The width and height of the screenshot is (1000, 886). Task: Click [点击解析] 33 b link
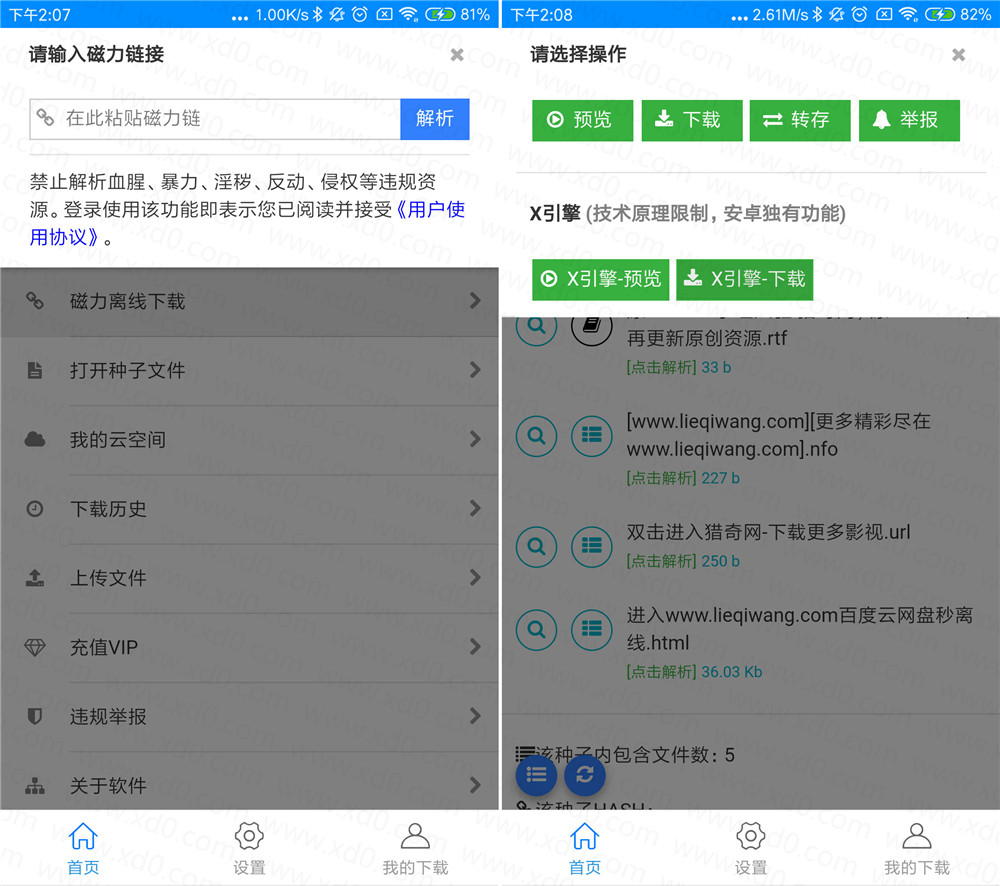click(x=679, y=367)
